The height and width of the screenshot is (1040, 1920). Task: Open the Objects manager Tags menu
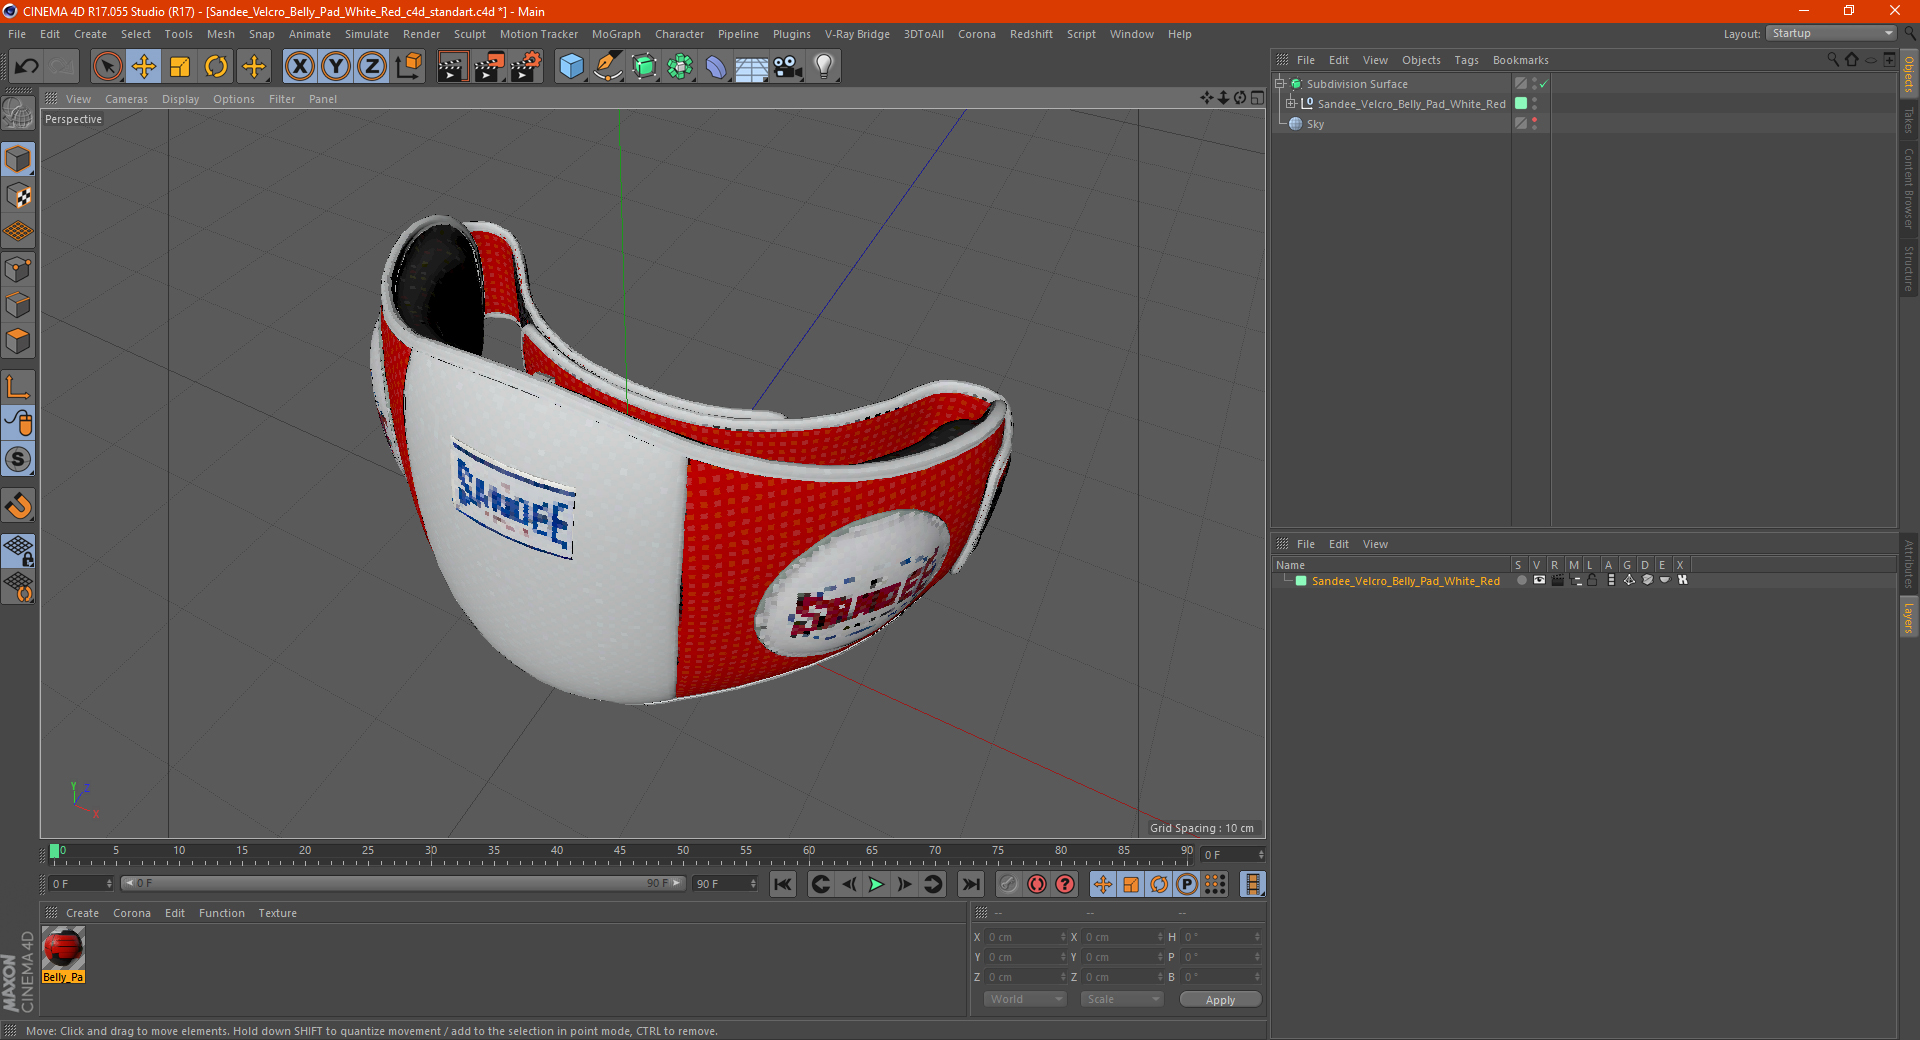[1466, 60]
